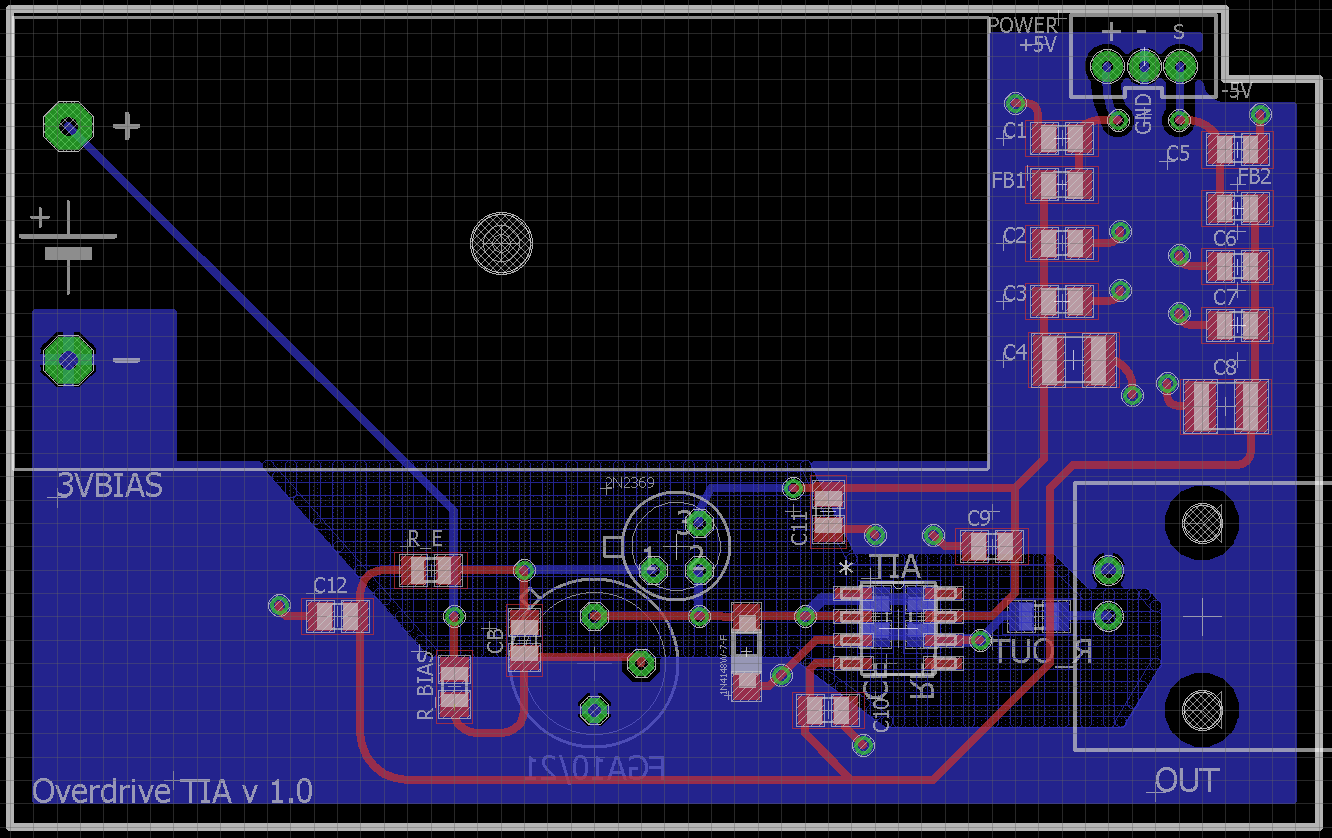Click the via left of C9

tap(934, 534)
